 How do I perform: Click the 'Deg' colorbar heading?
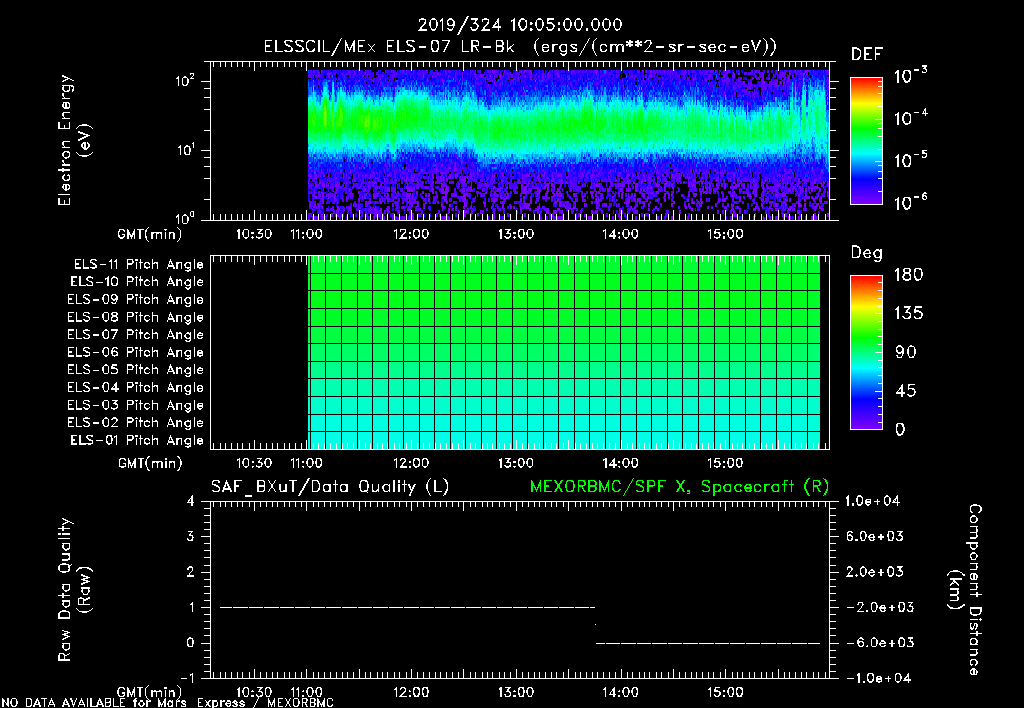pos(867,253)
